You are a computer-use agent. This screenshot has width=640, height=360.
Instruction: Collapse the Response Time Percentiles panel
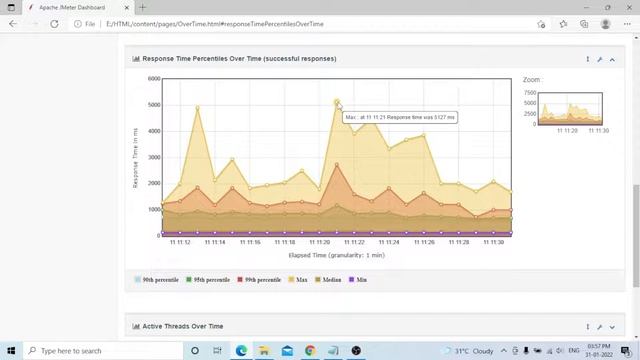(x=612, y=60)
